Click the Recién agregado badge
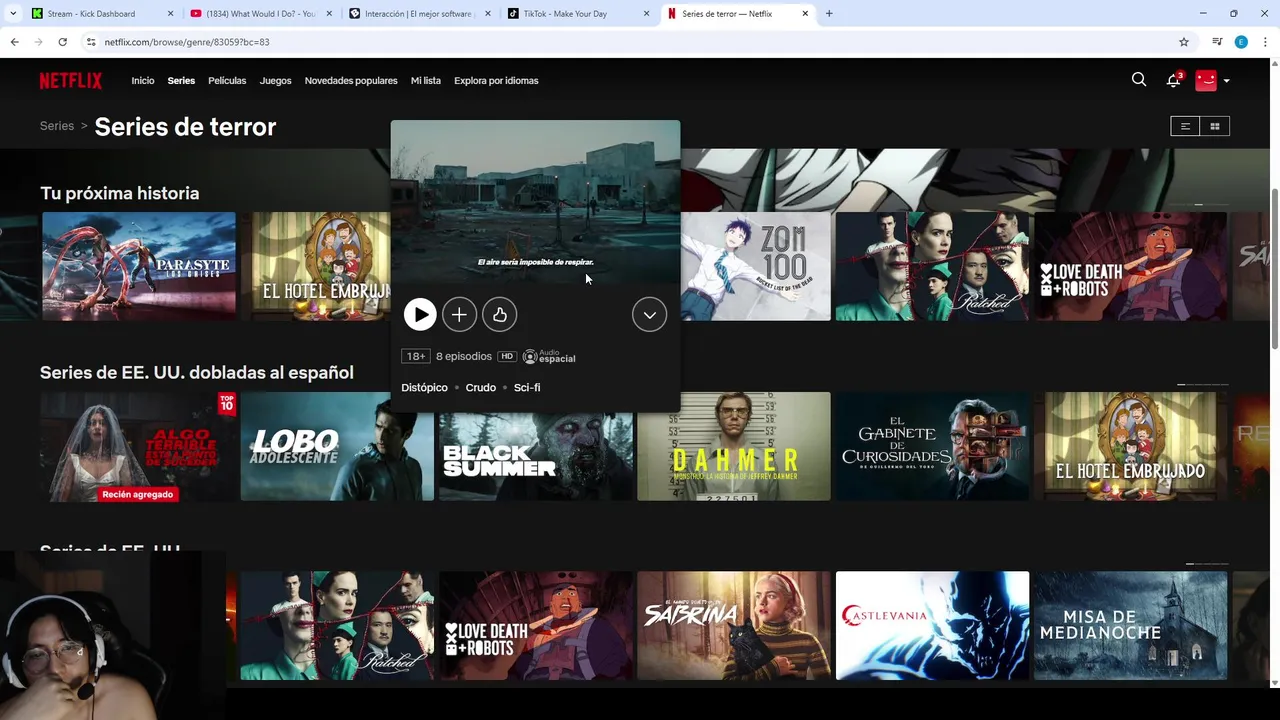Viewport: 1280px width, 720px height. point(138,494)
